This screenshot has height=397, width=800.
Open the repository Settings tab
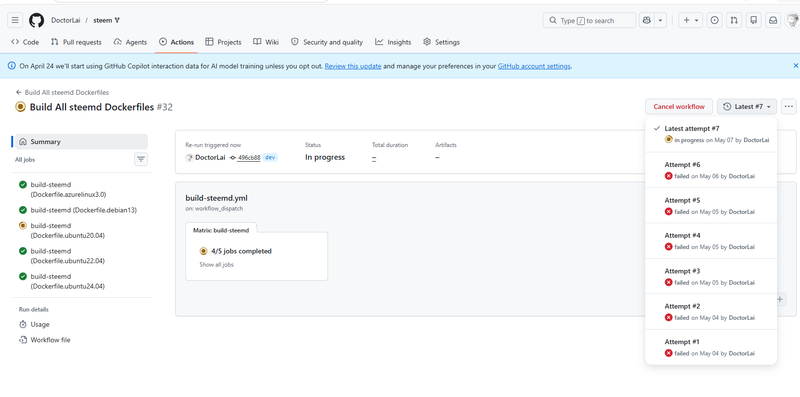pyautogui.click(x=441, y=42)
